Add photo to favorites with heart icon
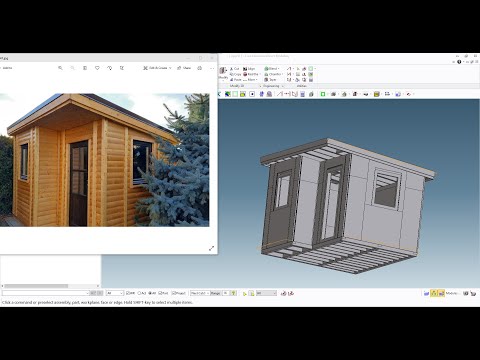480x360 pixels. coord(97,68)
